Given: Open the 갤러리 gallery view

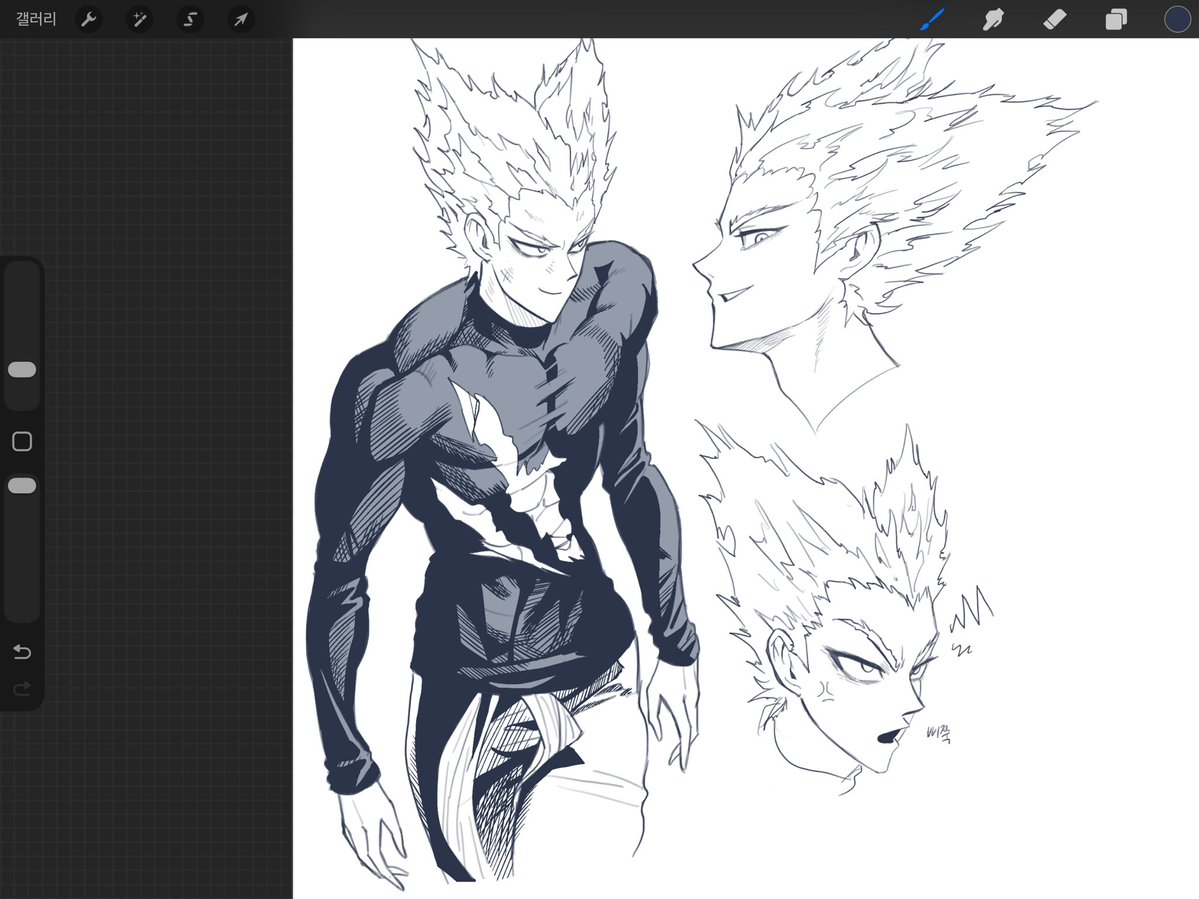Looking at the screenshot, I should click(36, 19).
